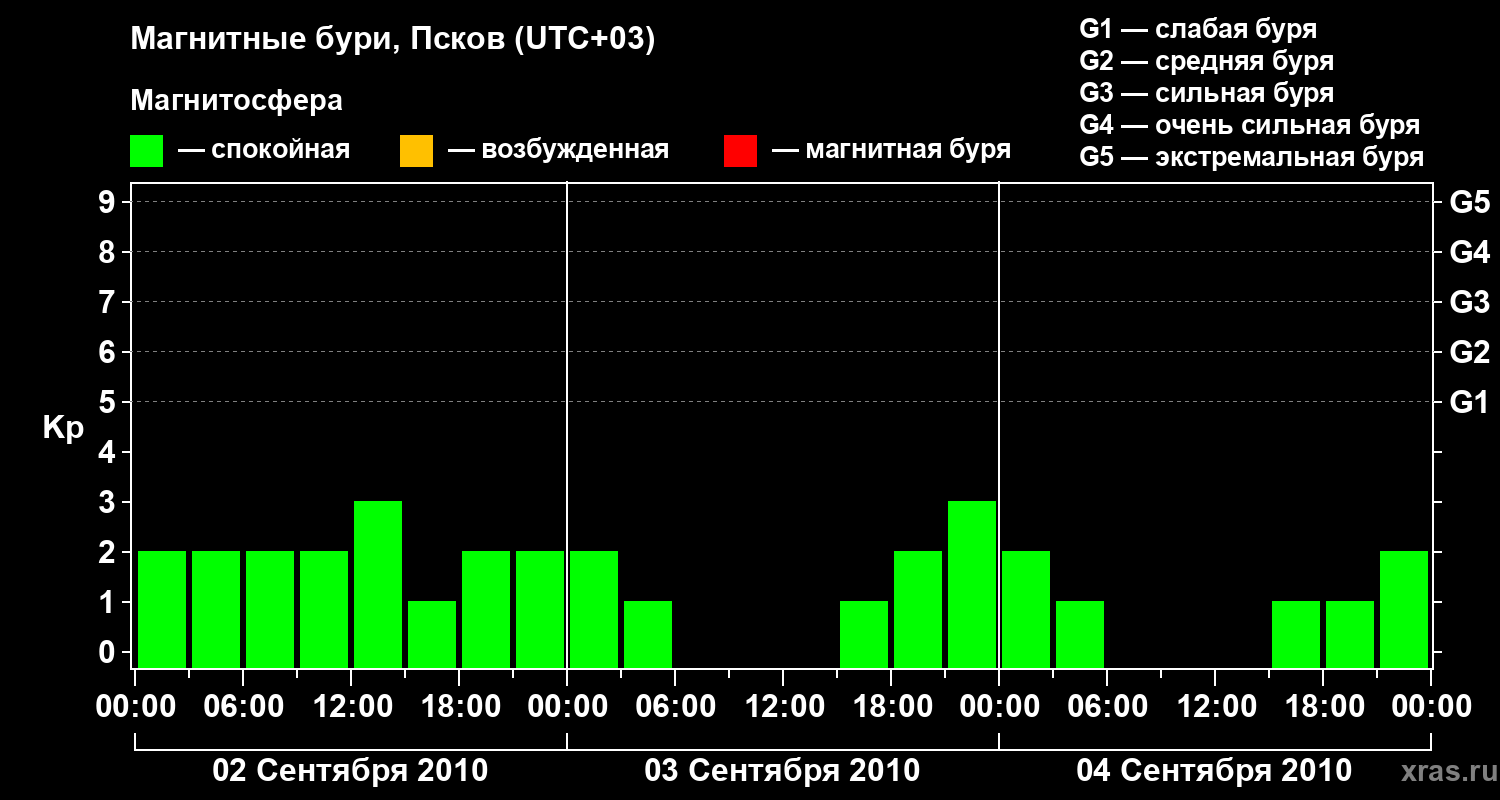Viewport: 1500px width, 800px height.
Task: Click 'G3 — сильная буря' legend line
Action: pos(1206,93)
